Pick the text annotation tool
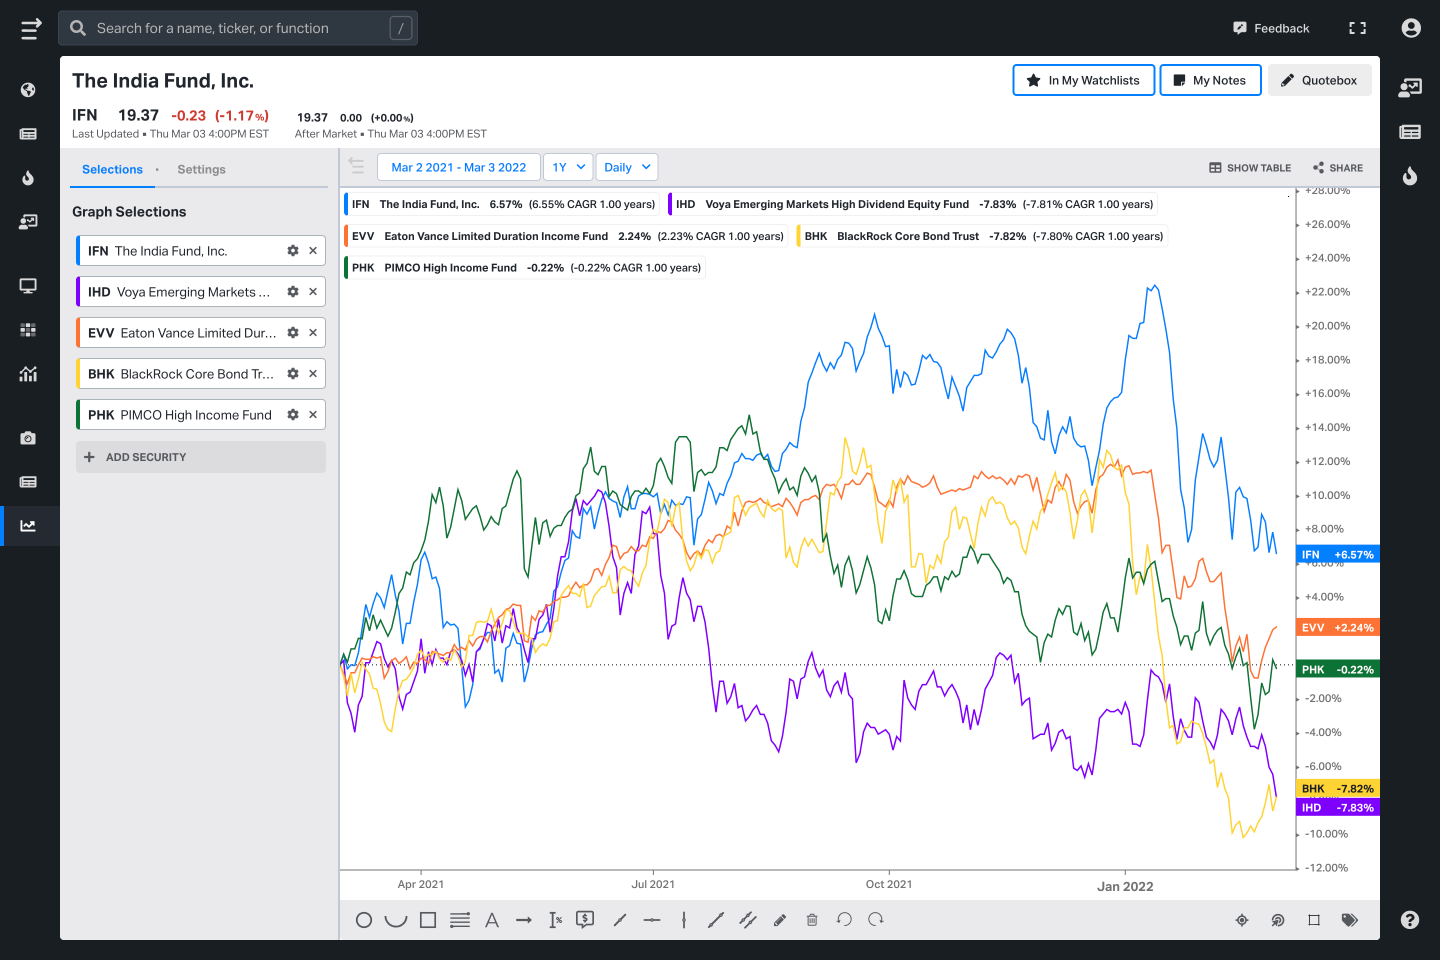Screen dimensions: 1440x960 (x=492, y=920)
